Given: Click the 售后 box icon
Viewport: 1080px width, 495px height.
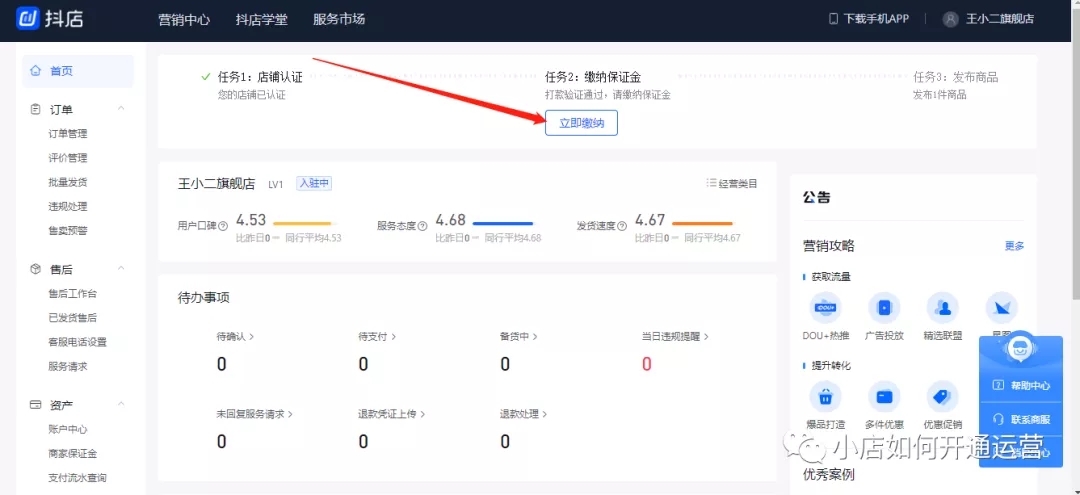Looking at the screenshot, I should (36, 269).
